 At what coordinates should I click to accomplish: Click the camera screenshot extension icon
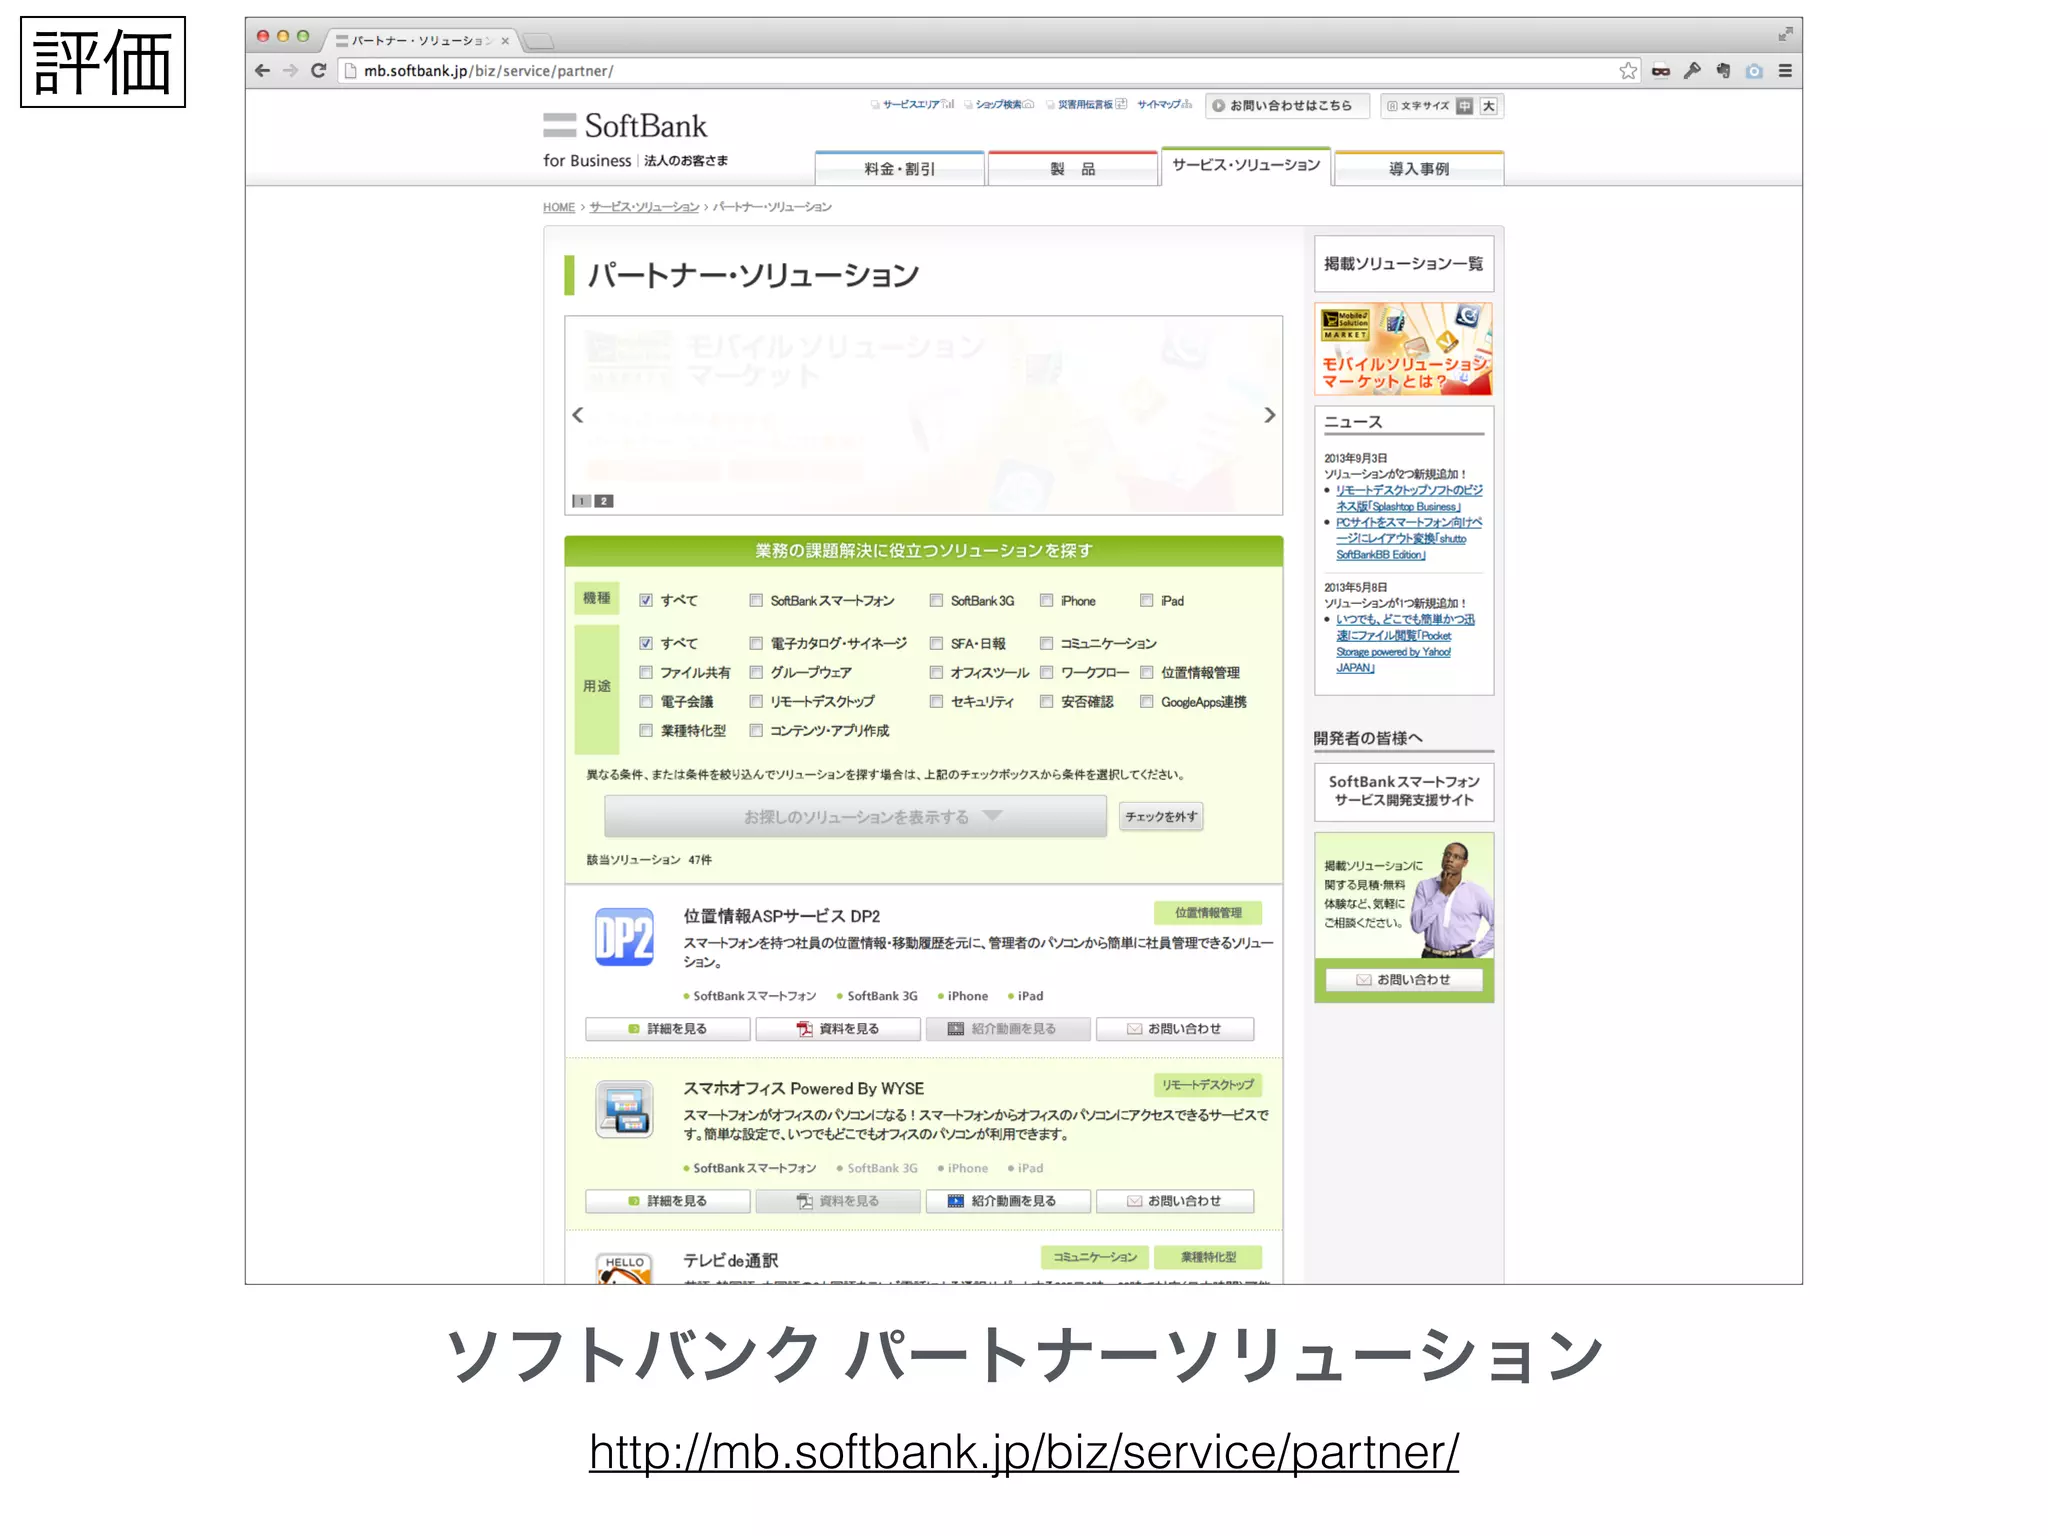point(1754,71)
